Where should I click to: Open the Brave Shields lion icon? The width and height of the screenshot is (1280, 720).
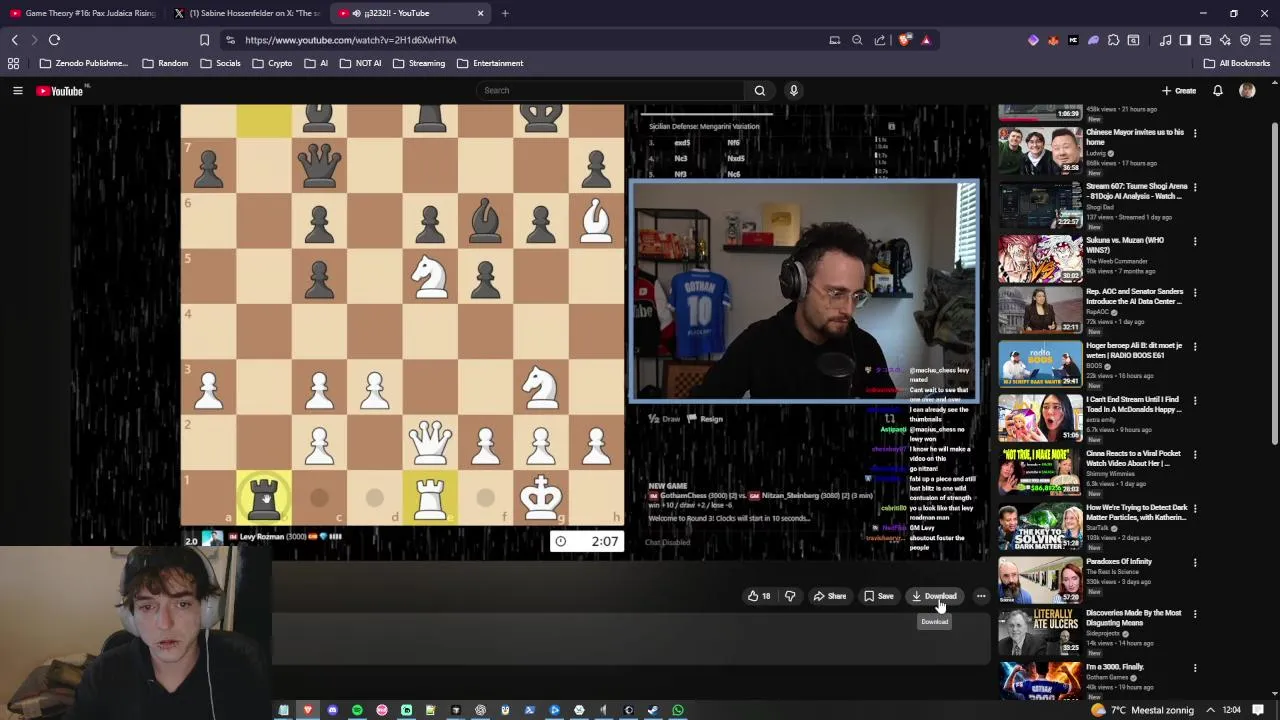point(905,40)
